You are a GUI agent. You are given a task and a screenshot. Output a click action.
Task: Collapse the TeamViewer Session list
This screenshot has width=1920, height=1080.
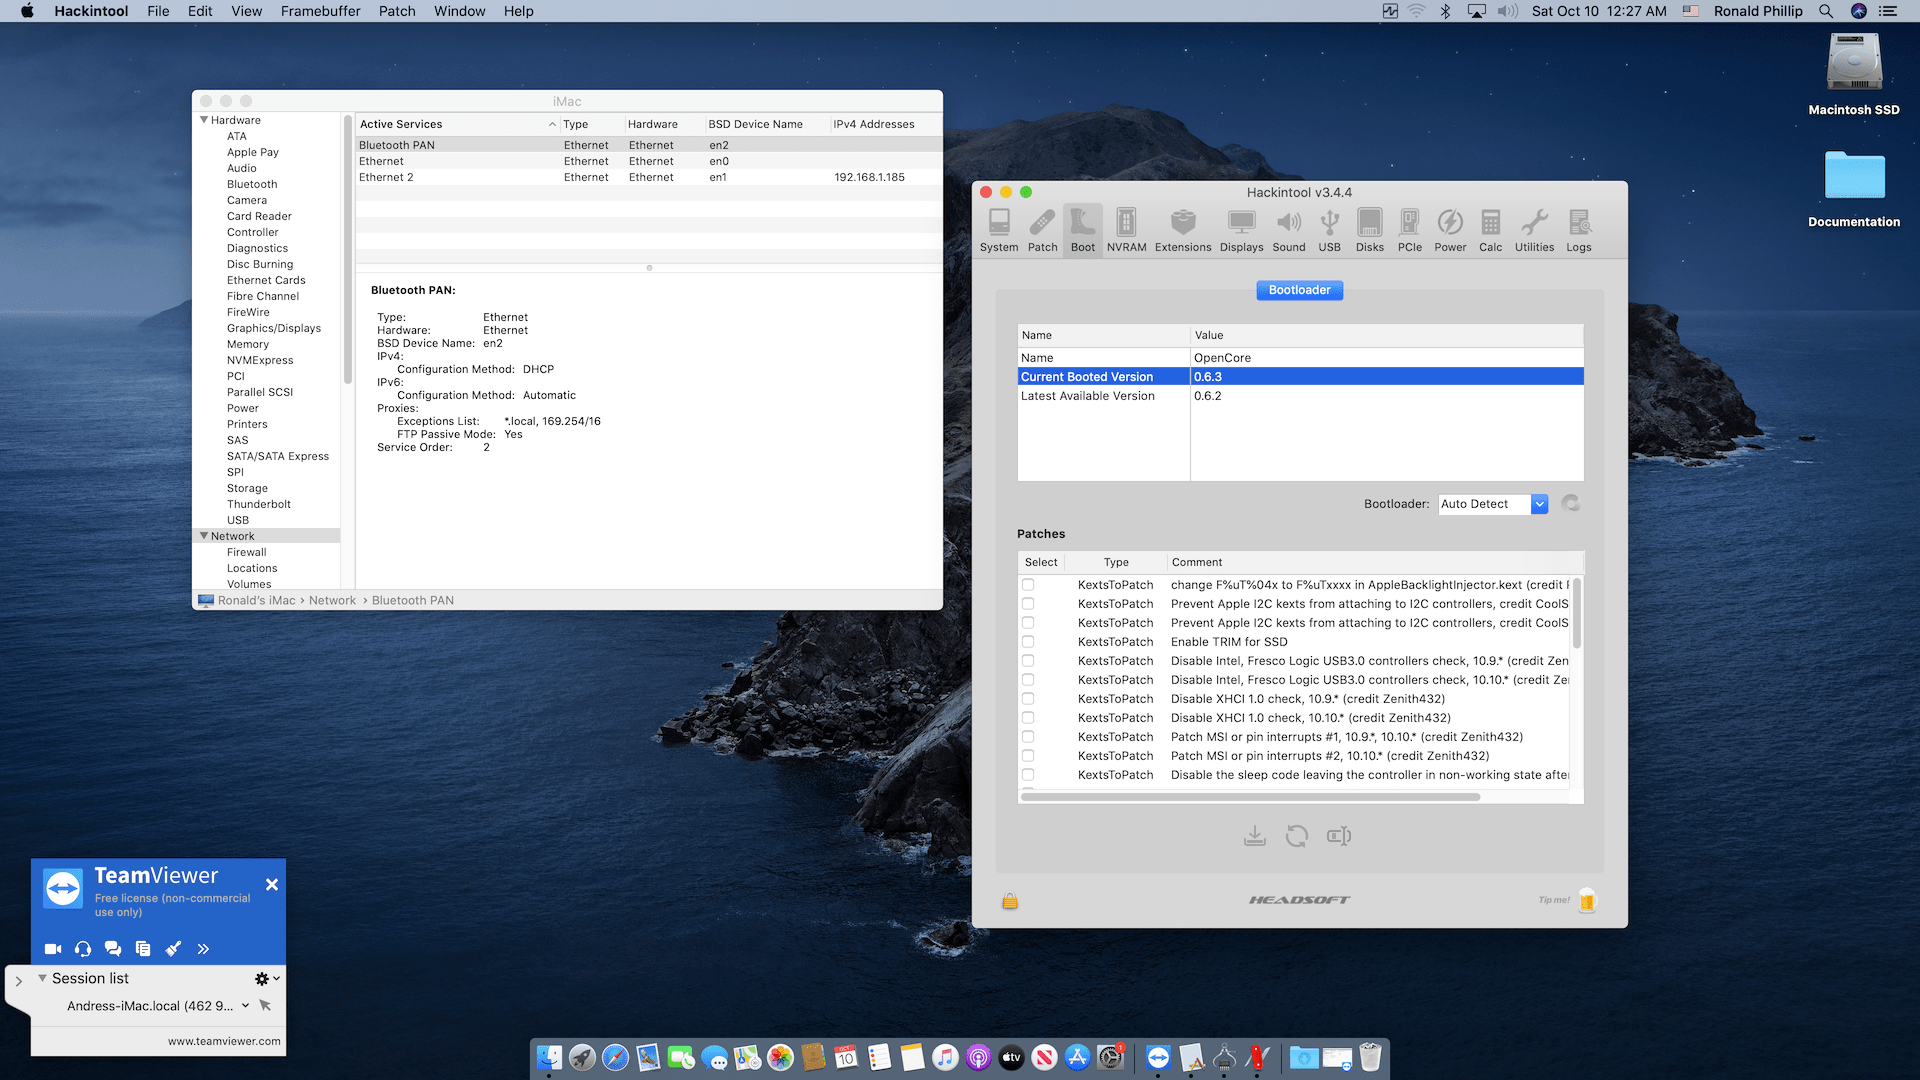tap(42, 978)
